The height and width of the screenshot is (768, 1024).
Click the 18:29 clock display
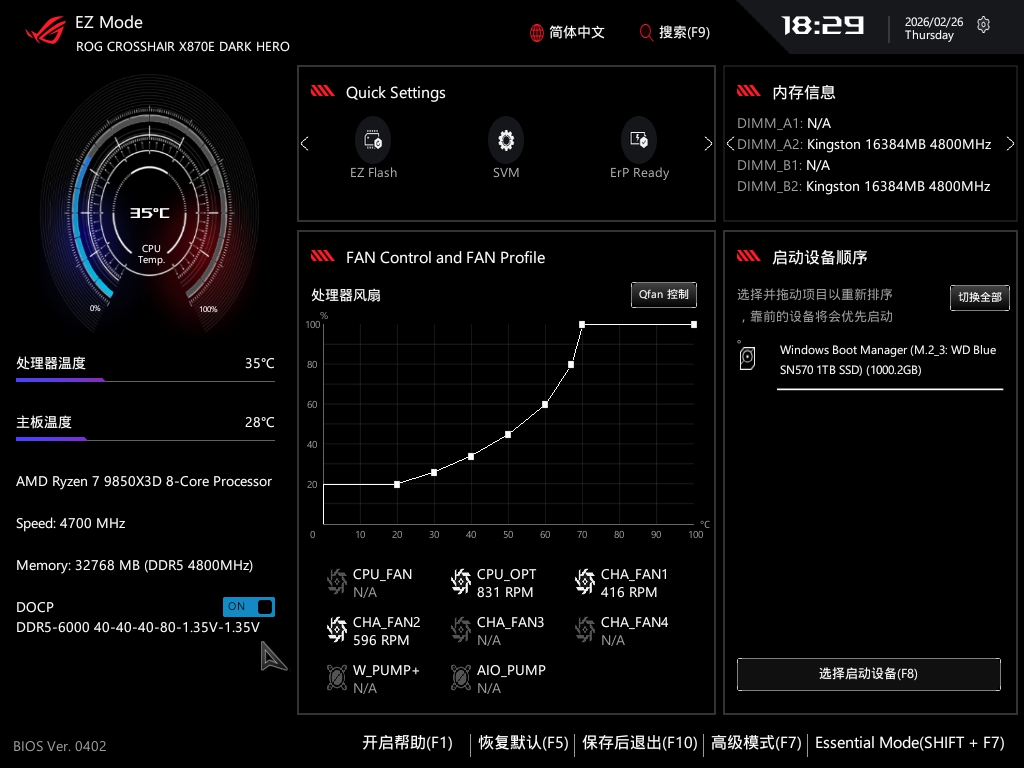tap(823, 25)
